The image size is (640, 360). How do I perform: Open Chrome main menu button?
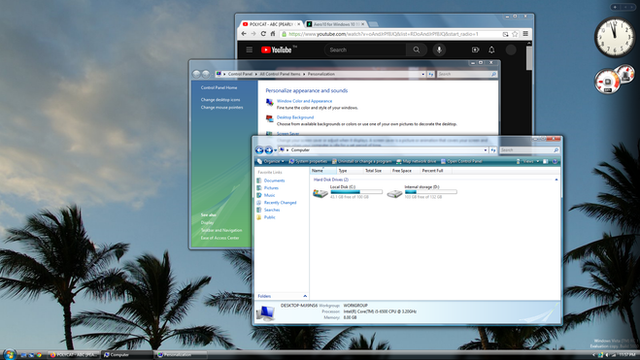point(525,34)
